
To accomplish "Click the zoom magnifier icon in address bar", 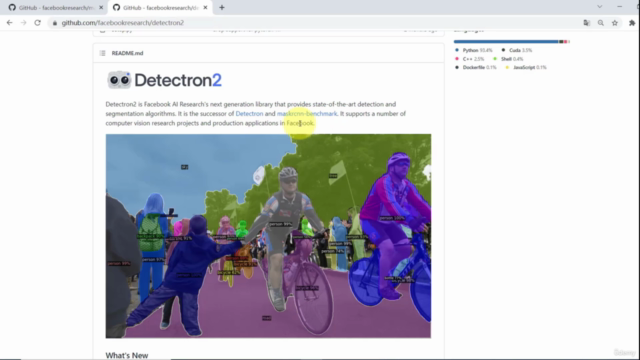I will [601, 23].
